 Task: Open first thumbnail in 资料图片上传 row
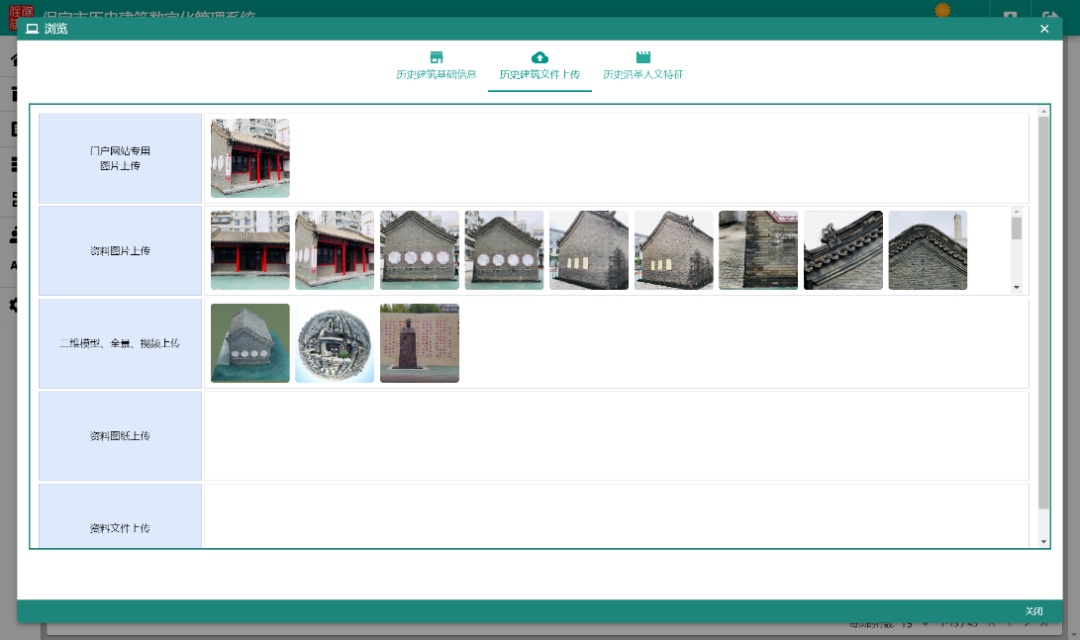tap(250, 250)
